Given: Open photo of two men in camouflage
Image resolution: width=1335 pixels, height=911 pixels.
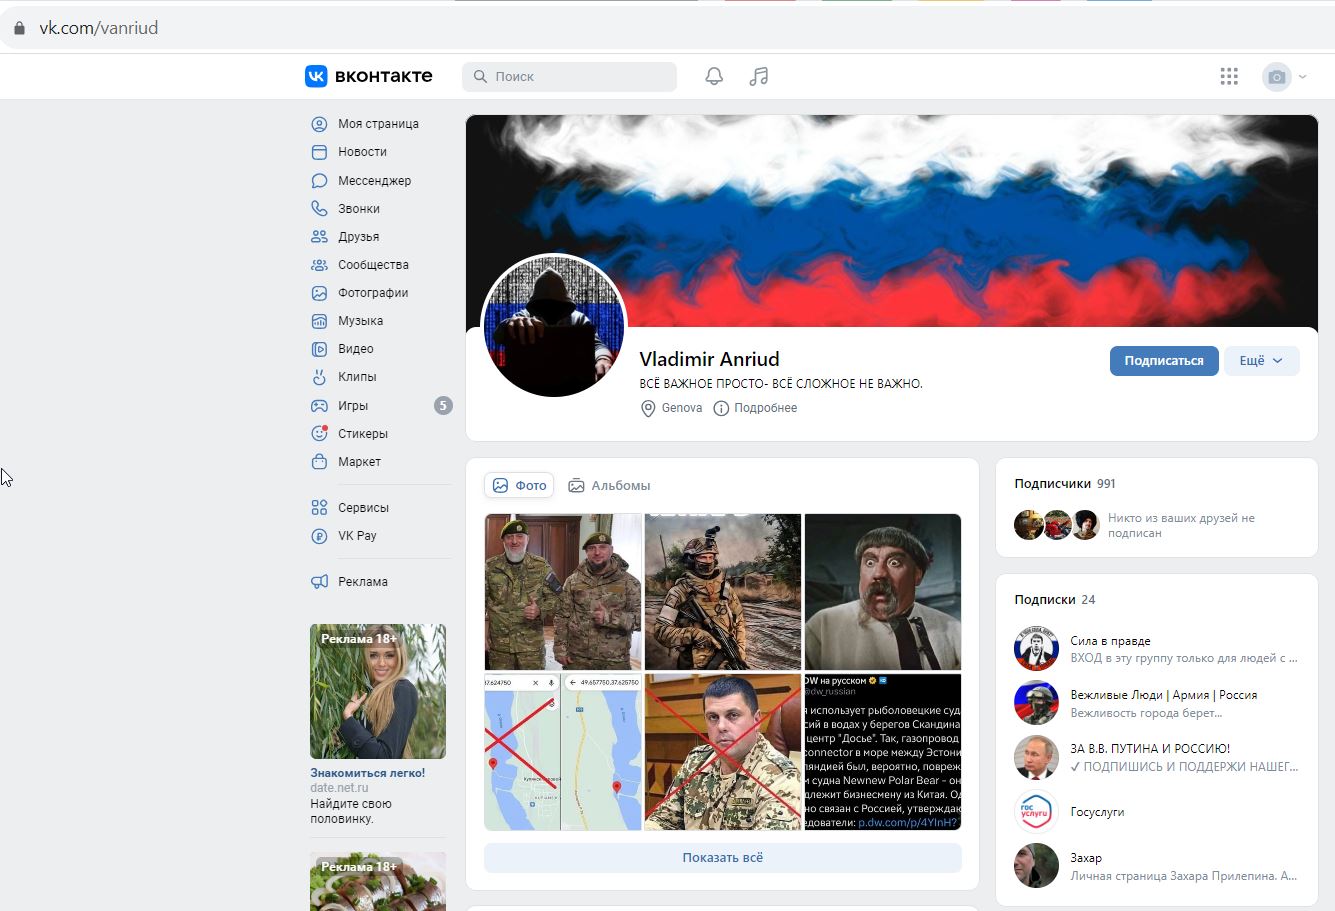Looking at the screenshot, I should pyautogui.click(x=563, y=591).
